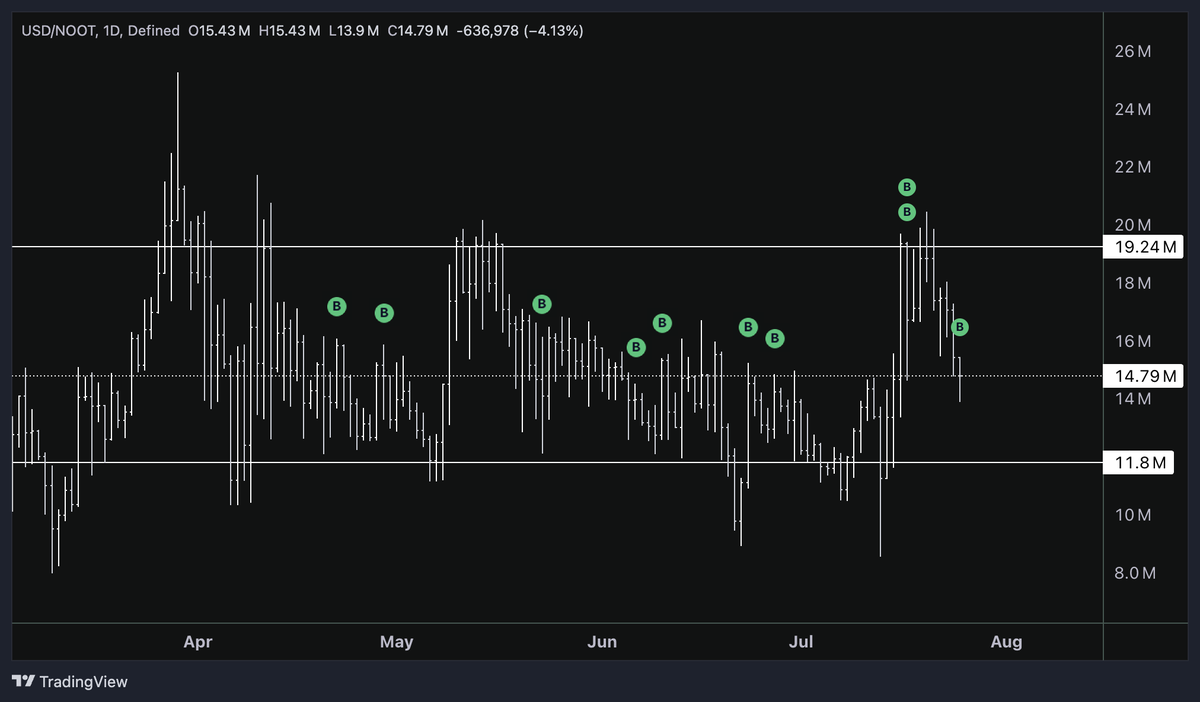Click the B marker just before the May label

pos(384,313)
